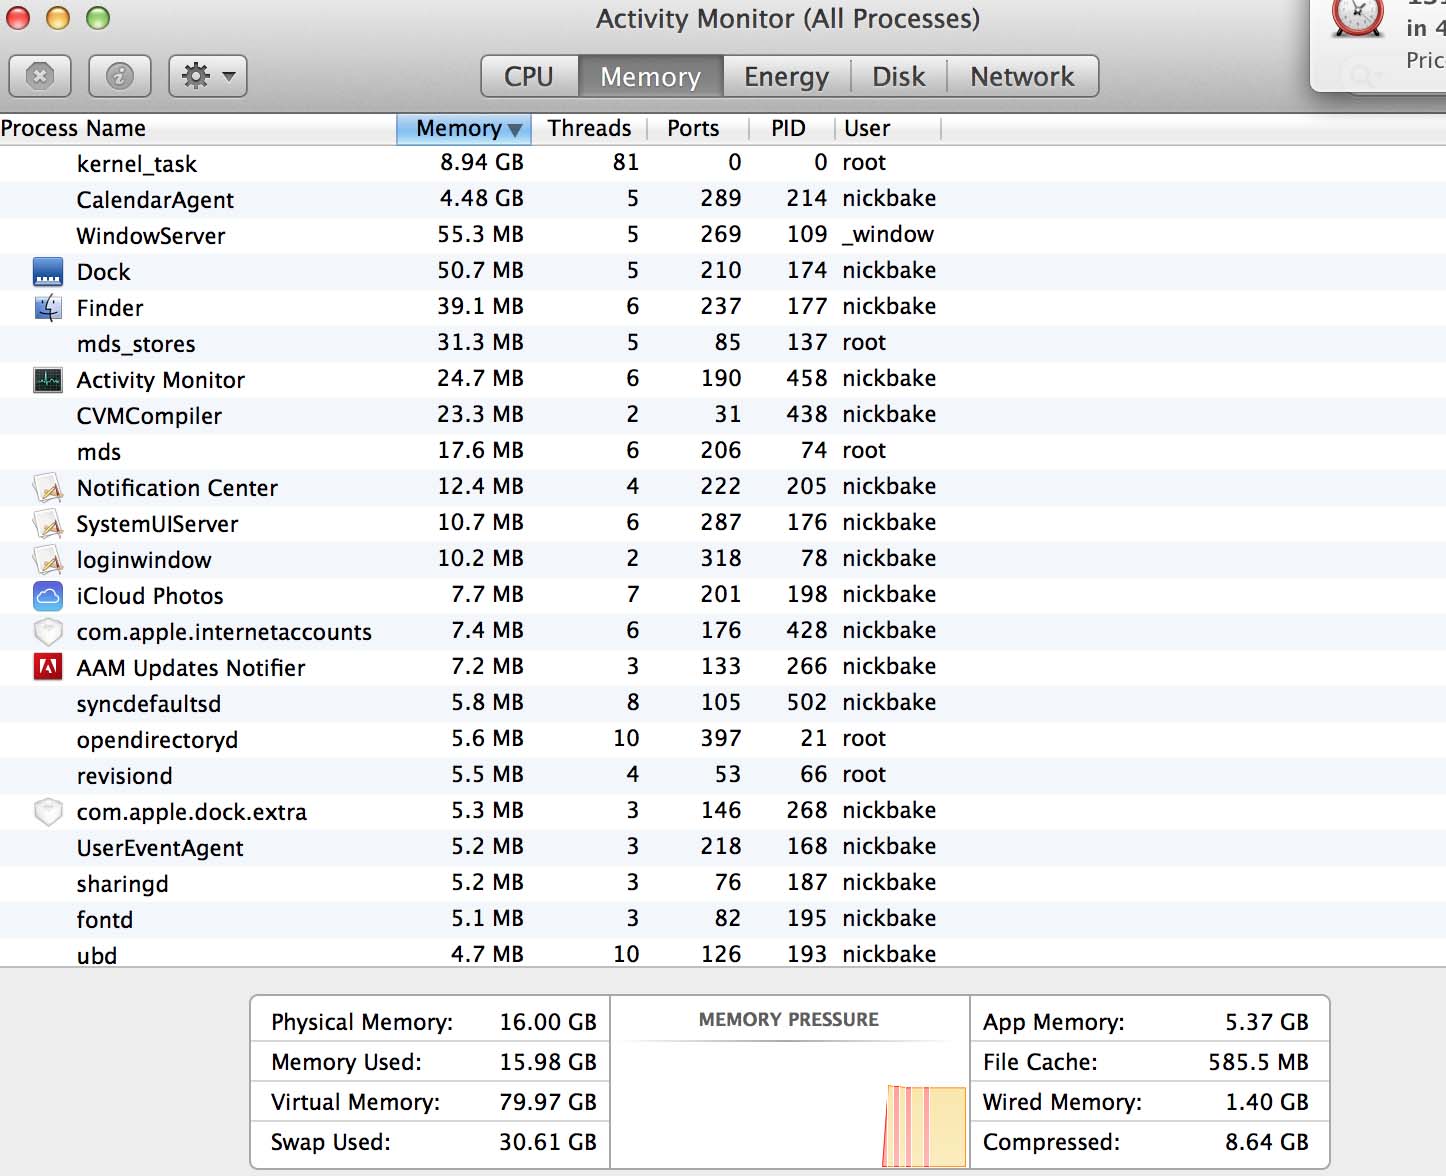Select the ubd process name
The width and height of the screenshot is (1446, 1176).
tap(97, 956)
